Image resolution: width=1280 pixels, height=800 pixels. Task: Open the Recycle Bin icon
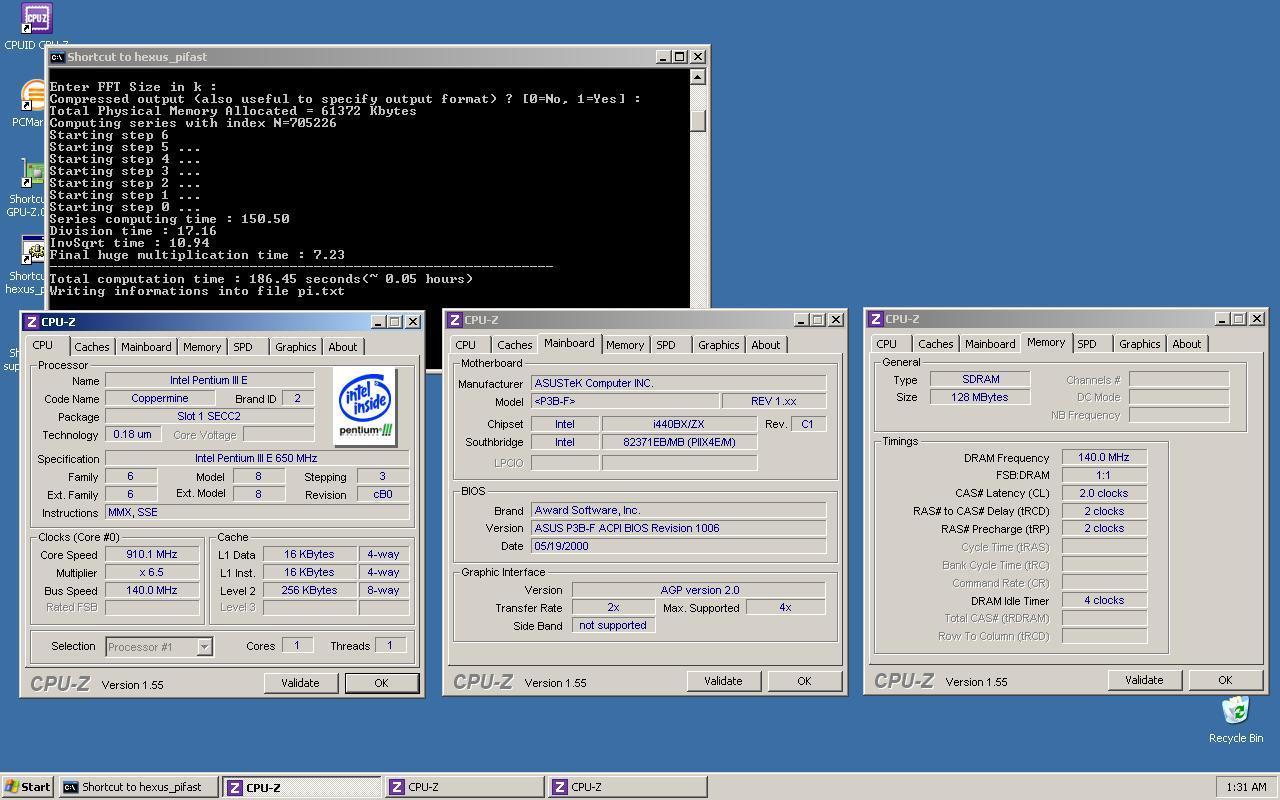[x=1235, y=711]
